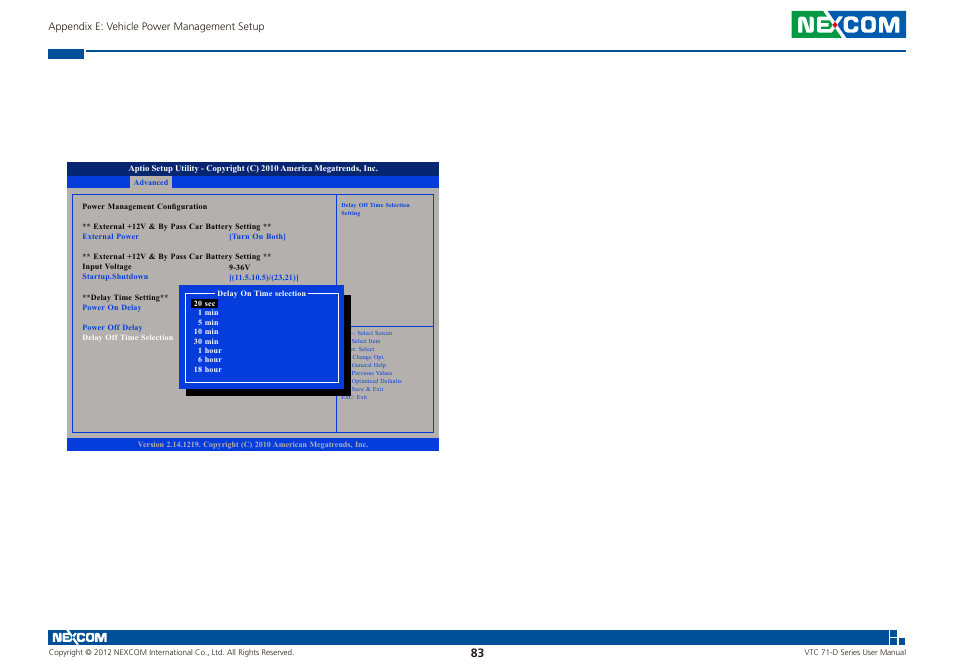Click the VTC 71-D Series User Manual text
954x672 pixels.
(x=855, y=653)
